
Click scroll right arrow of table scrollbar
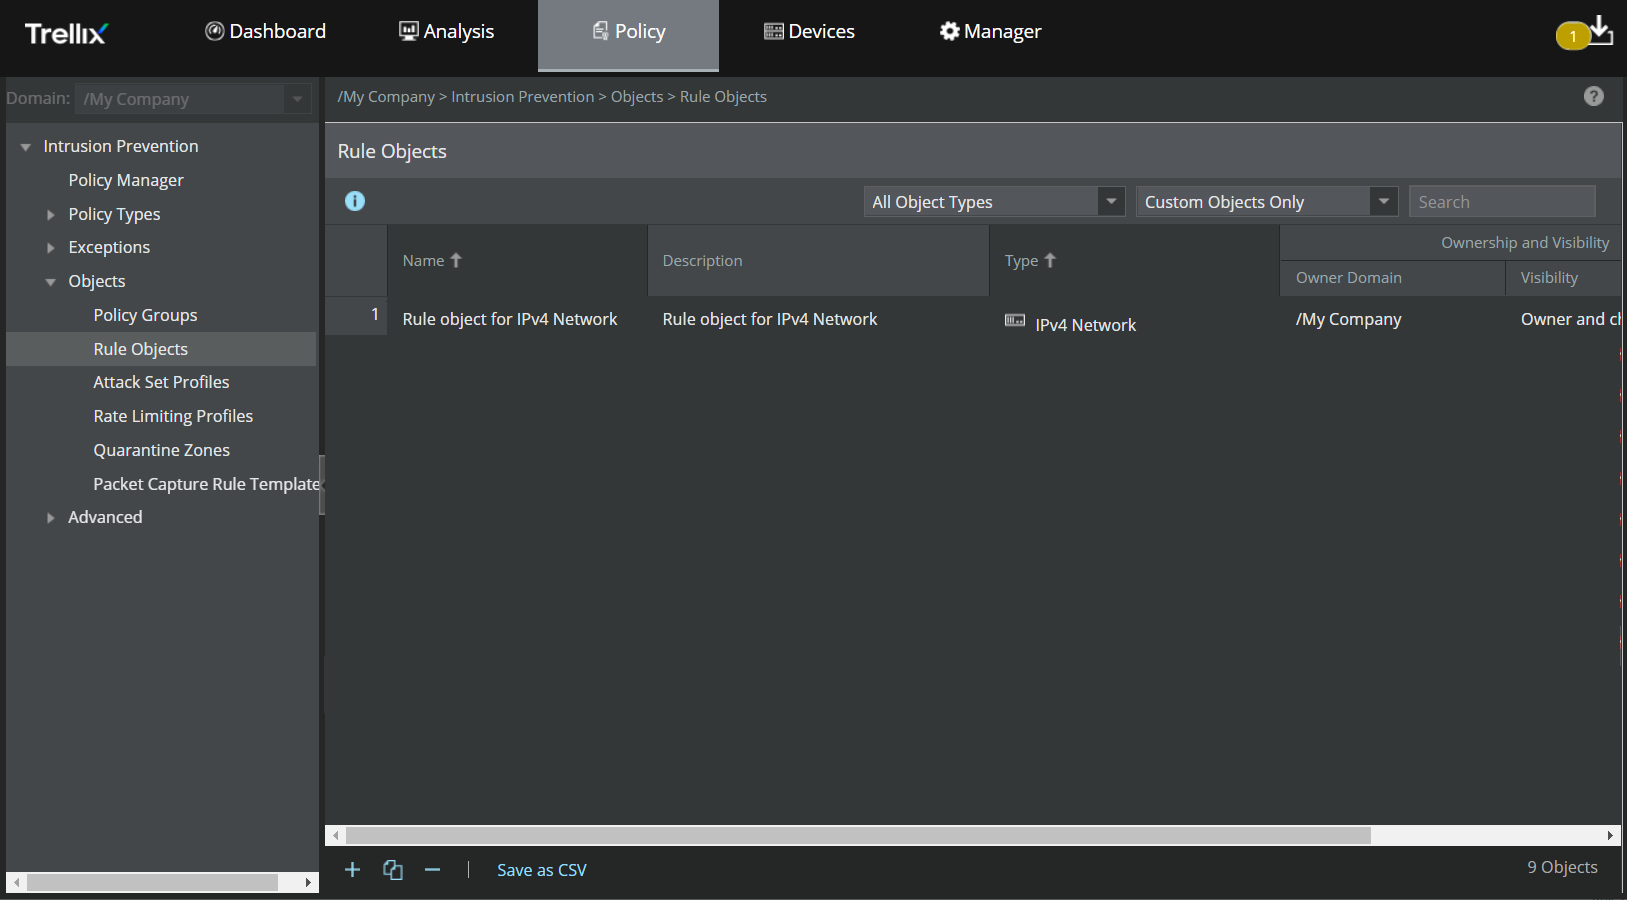tap(1610, 835)
